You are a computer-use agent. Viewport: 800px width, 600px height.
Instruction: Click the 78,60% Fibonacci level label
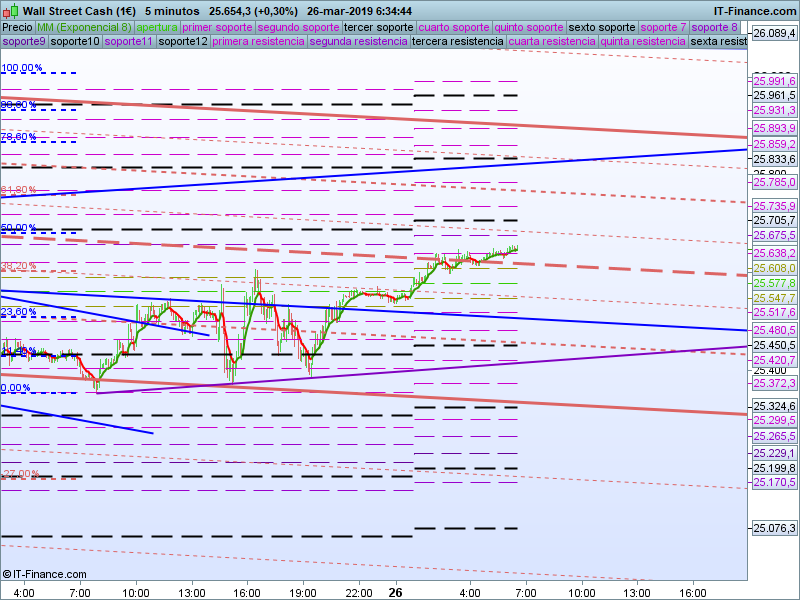[x=18, y=137]
